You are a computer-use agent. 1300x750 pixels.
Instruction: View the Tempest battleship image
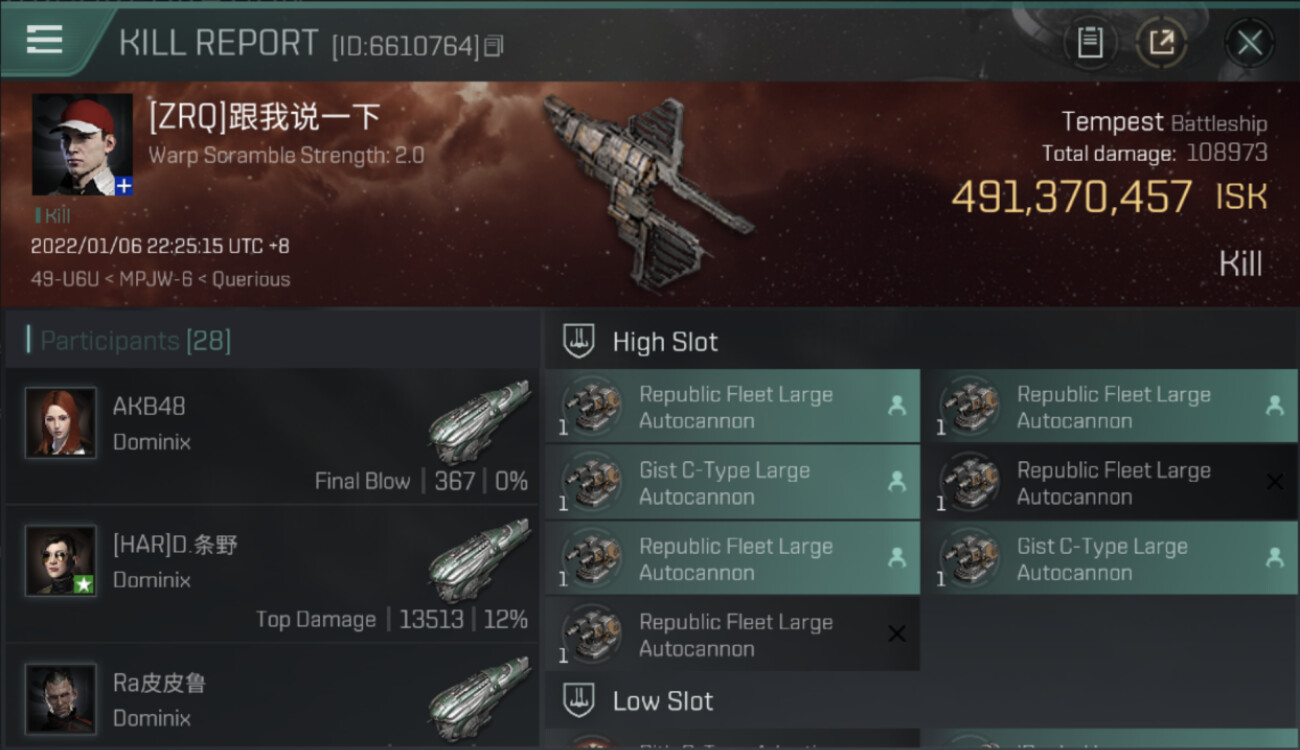[x=645, y=190]
